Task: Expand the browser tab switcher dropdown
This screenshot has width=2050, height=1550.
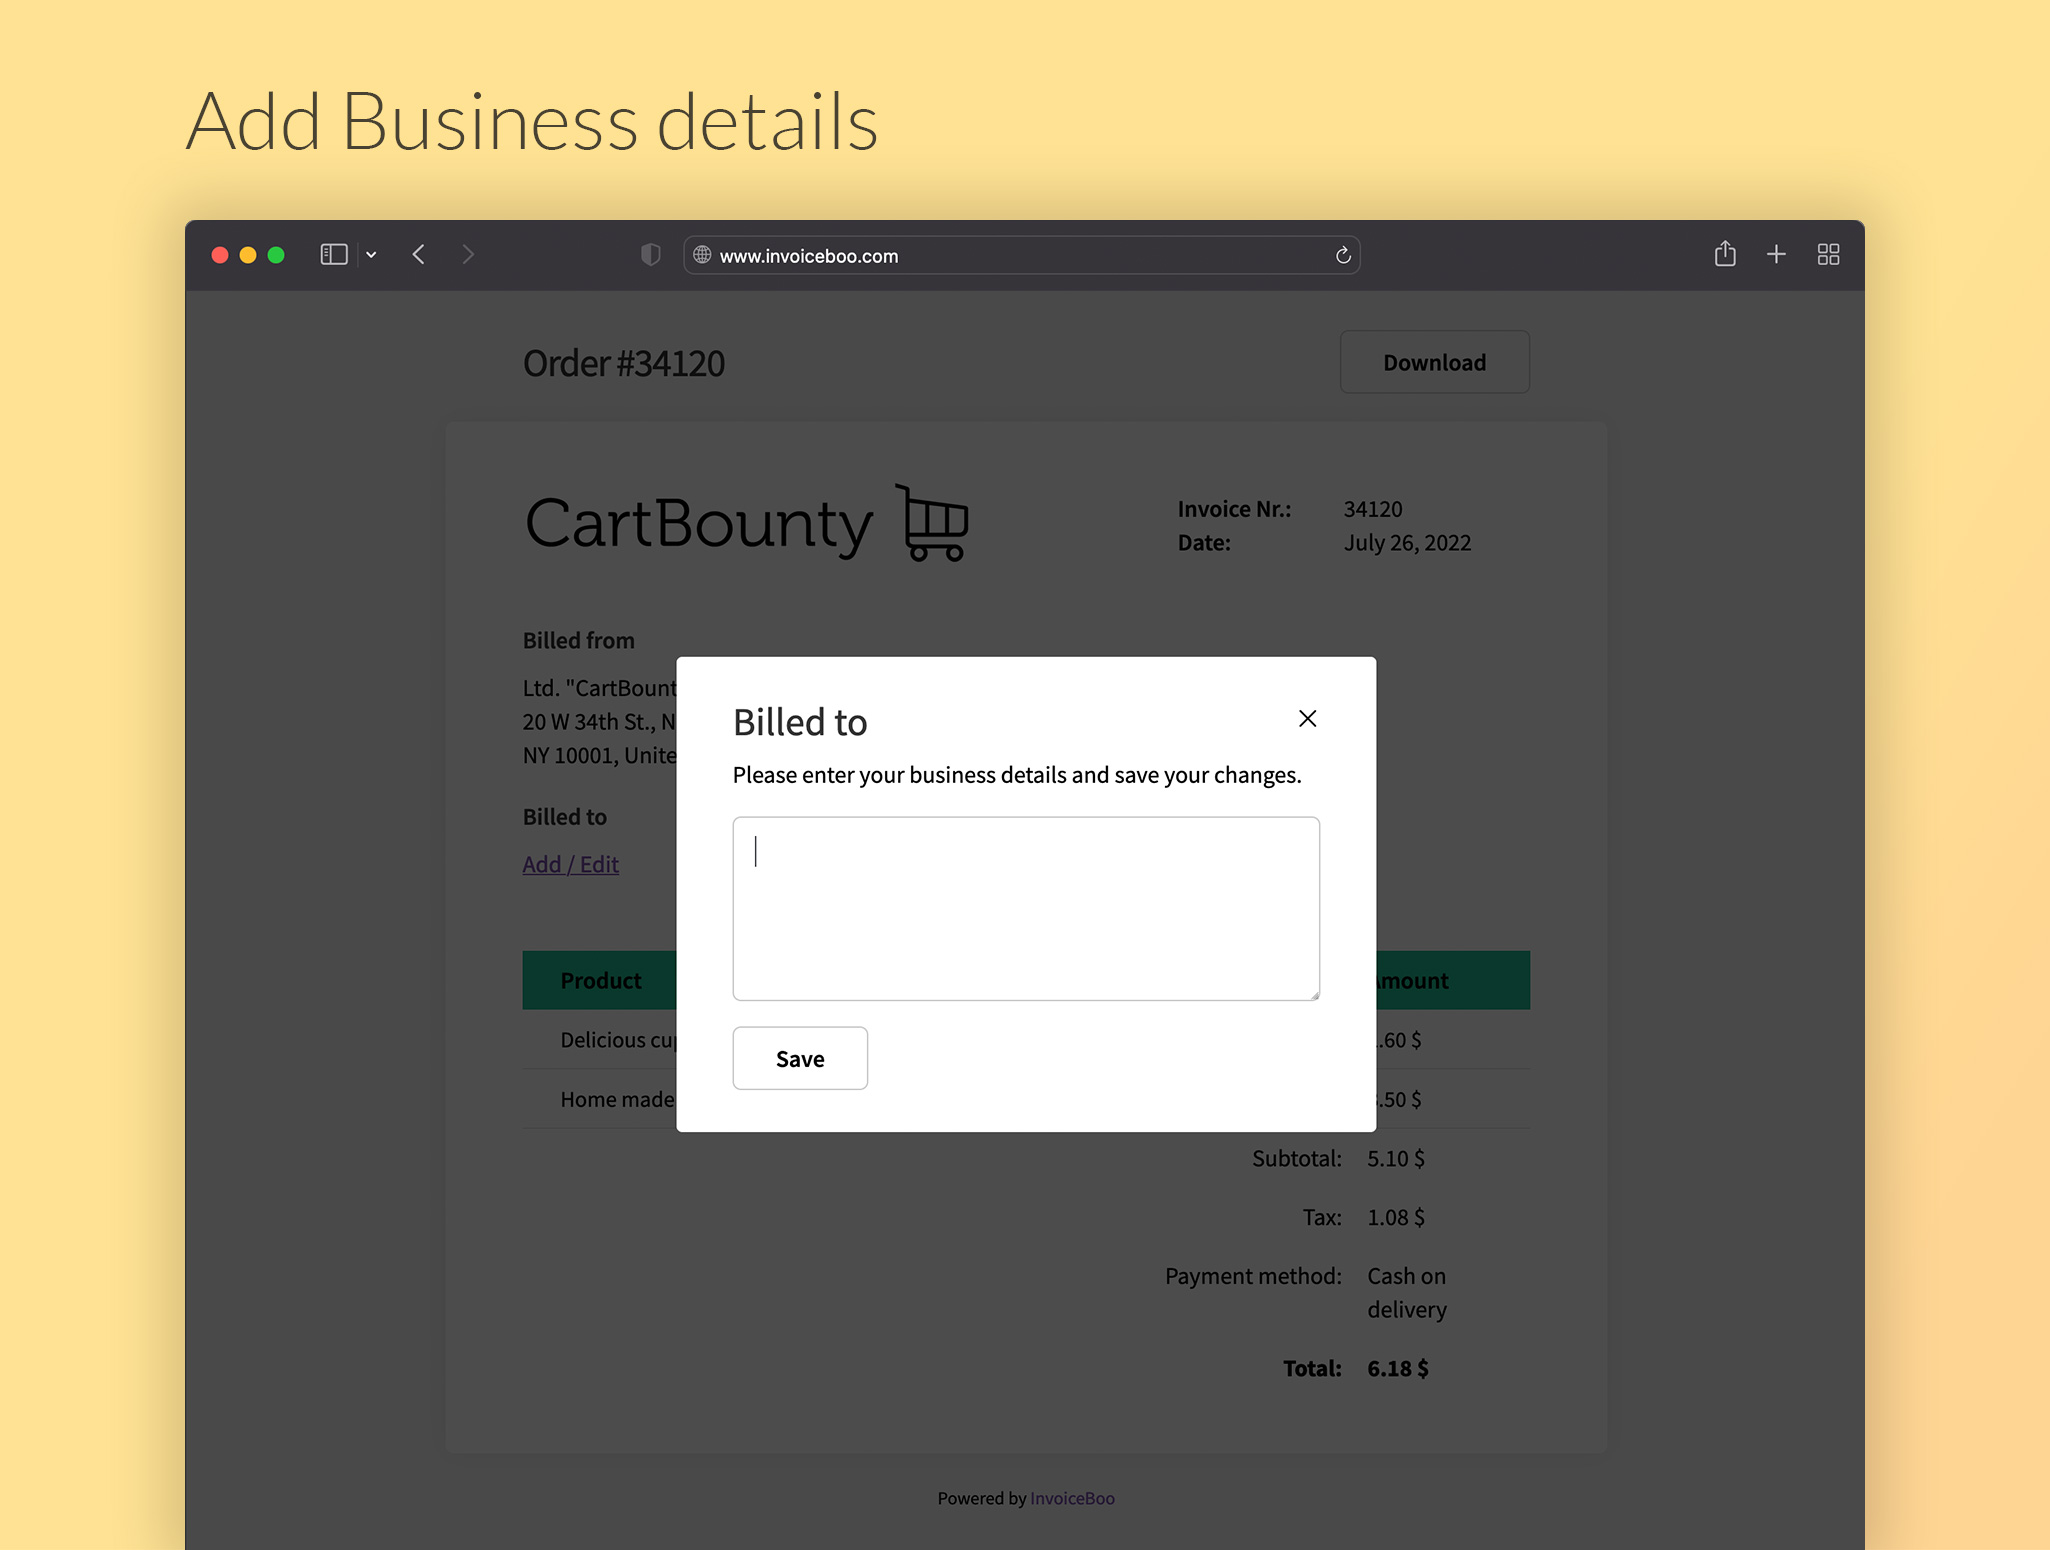Action: click(371, 254)
